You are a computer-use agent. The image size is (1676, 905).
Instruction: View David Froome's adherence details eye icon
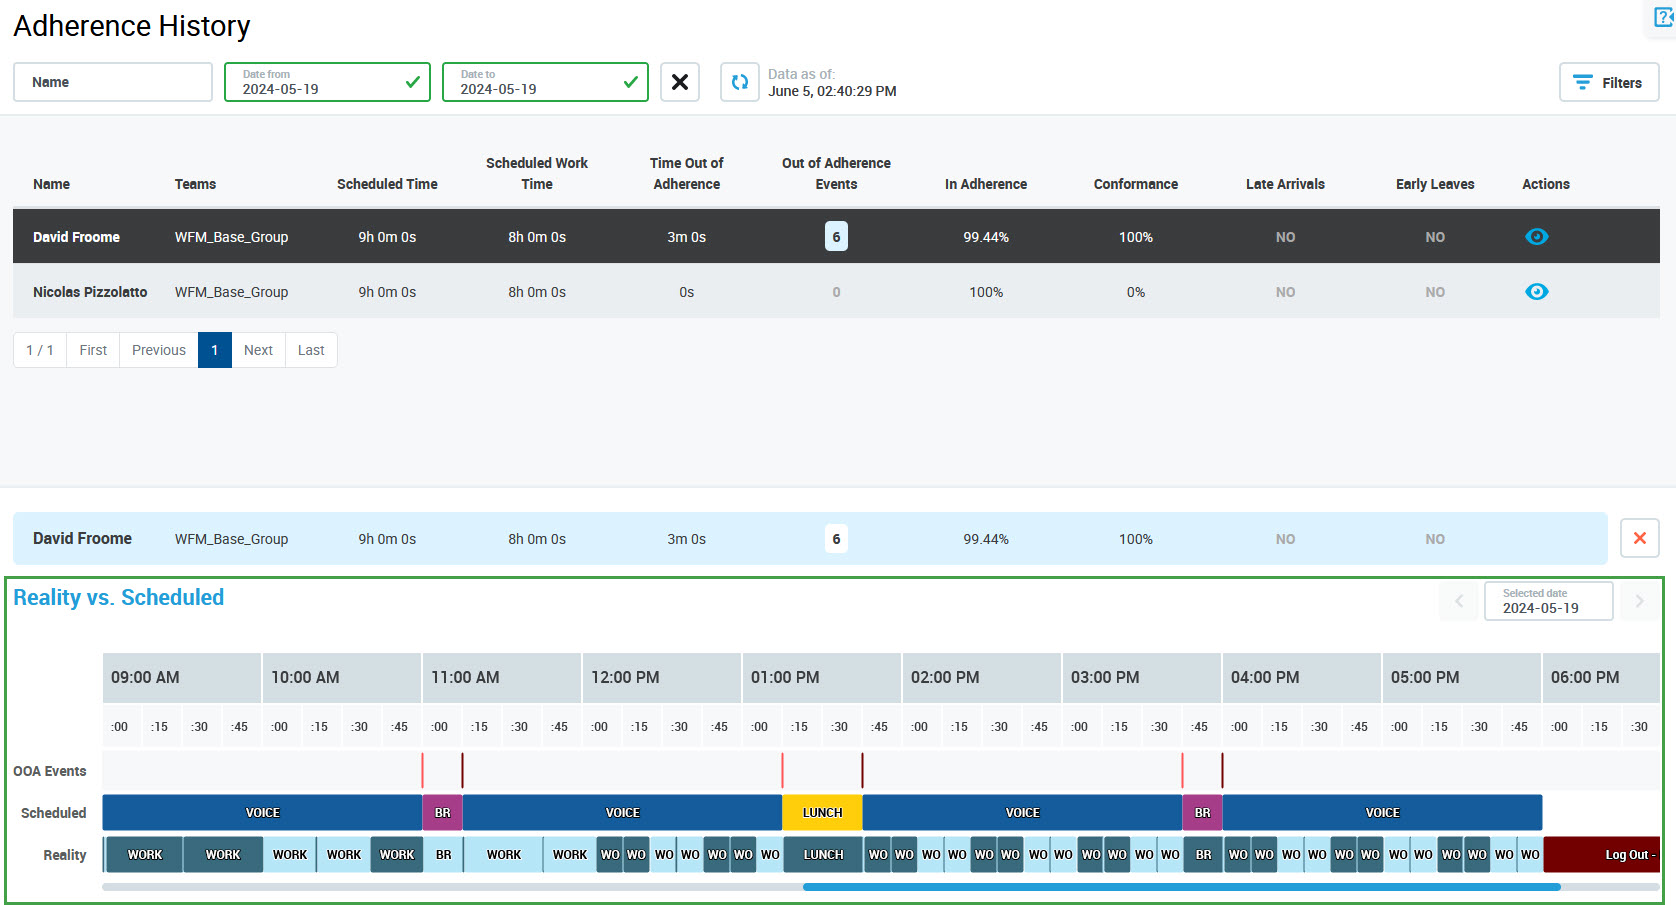click(x=1536, y=237)
